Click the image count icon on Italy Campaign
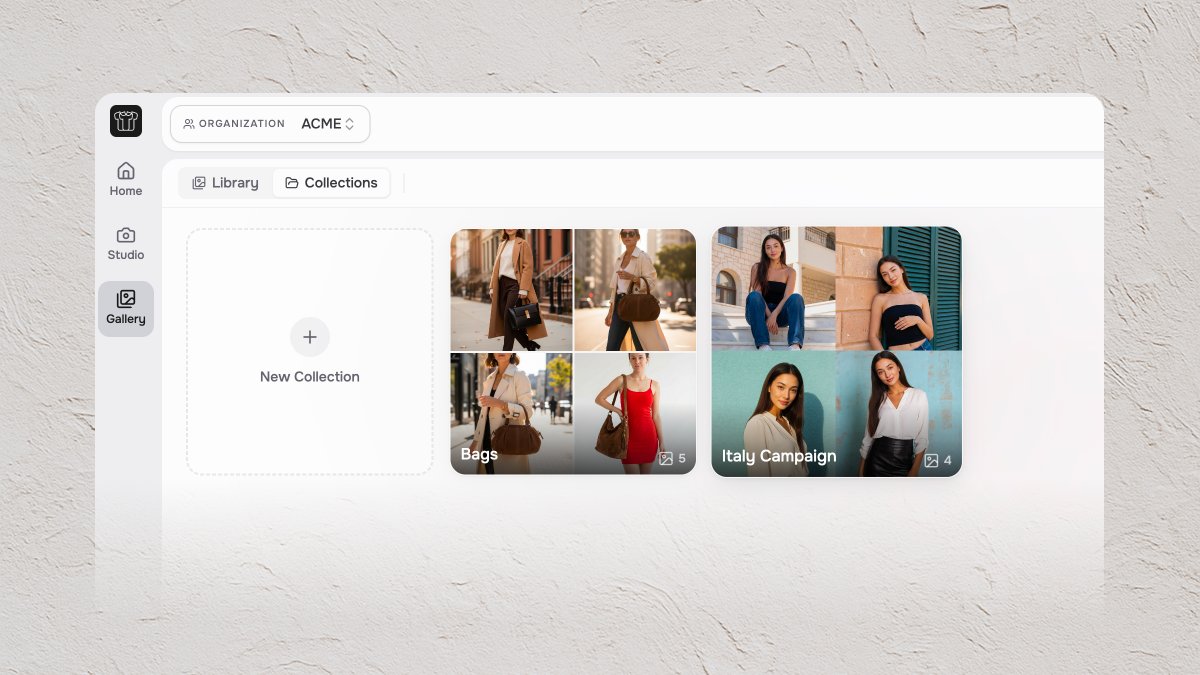Viewport: 1200px width, 675px height. tap(931, 461)
